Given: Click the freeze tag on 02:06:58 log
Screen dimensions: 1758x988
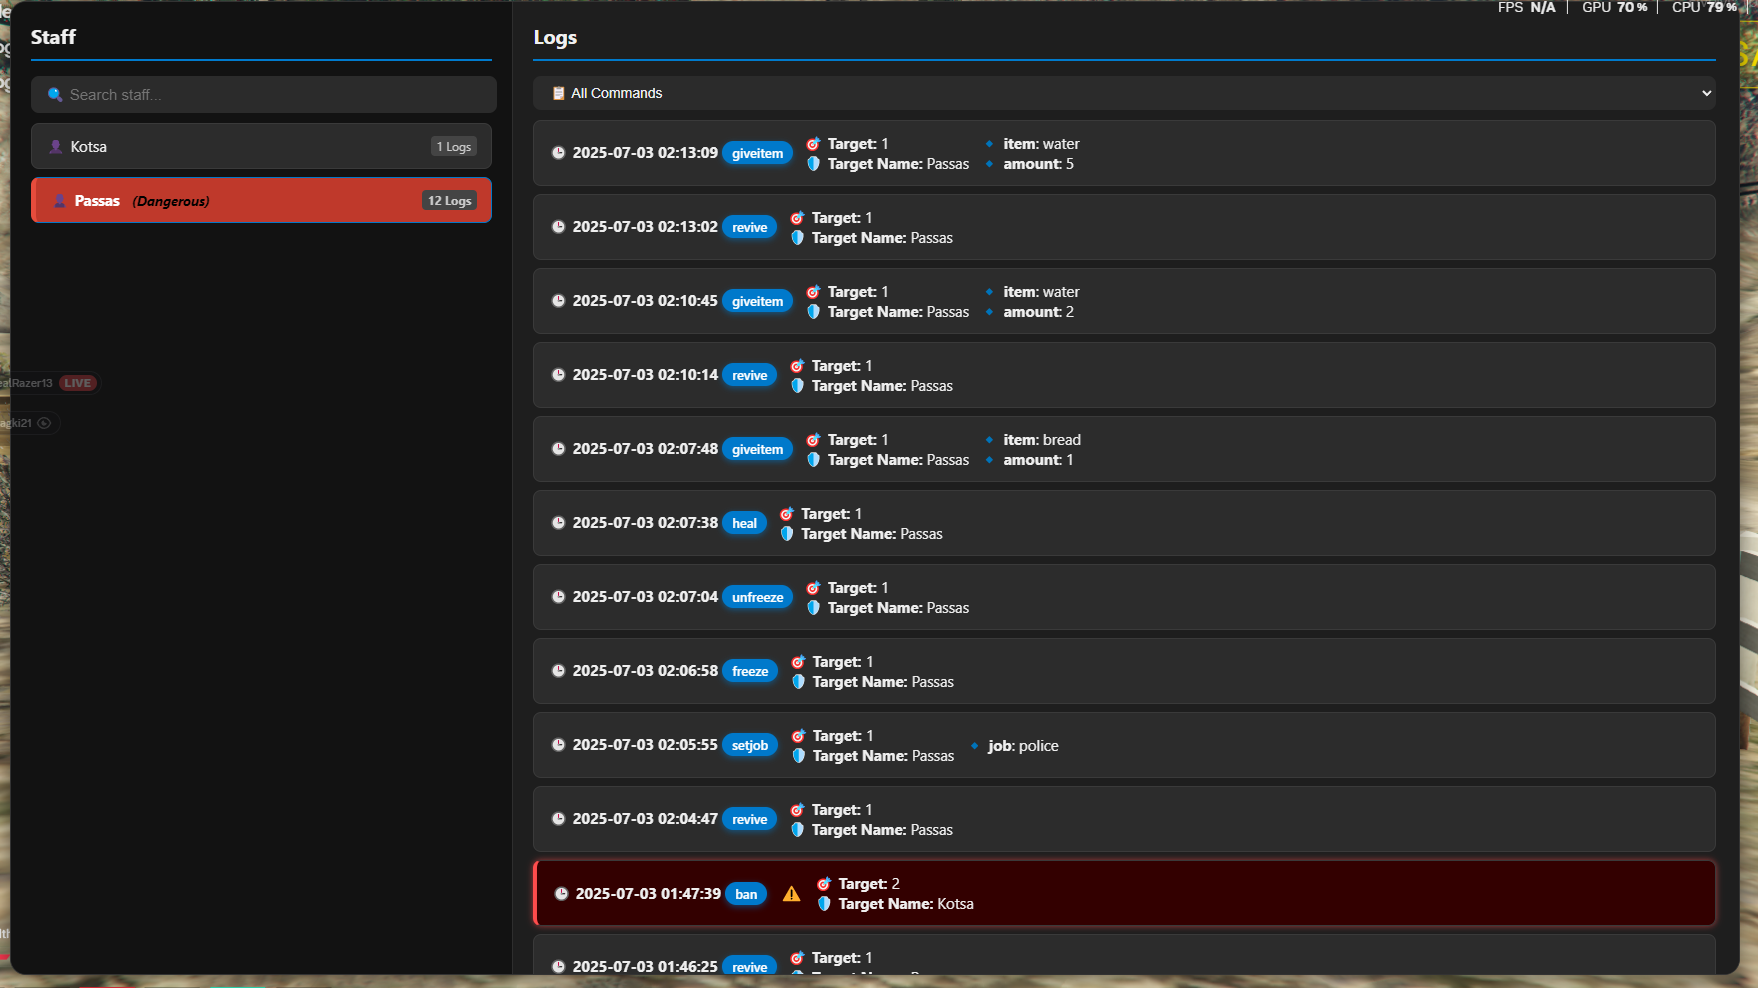Looking at the screenshot, I should tap(750, 671).
